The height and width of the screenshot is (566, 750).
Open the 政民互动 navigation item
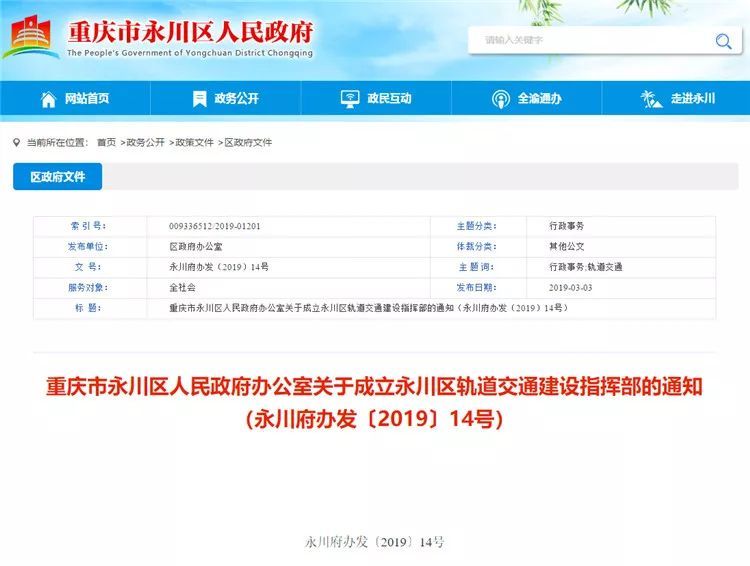coord(376,99)
